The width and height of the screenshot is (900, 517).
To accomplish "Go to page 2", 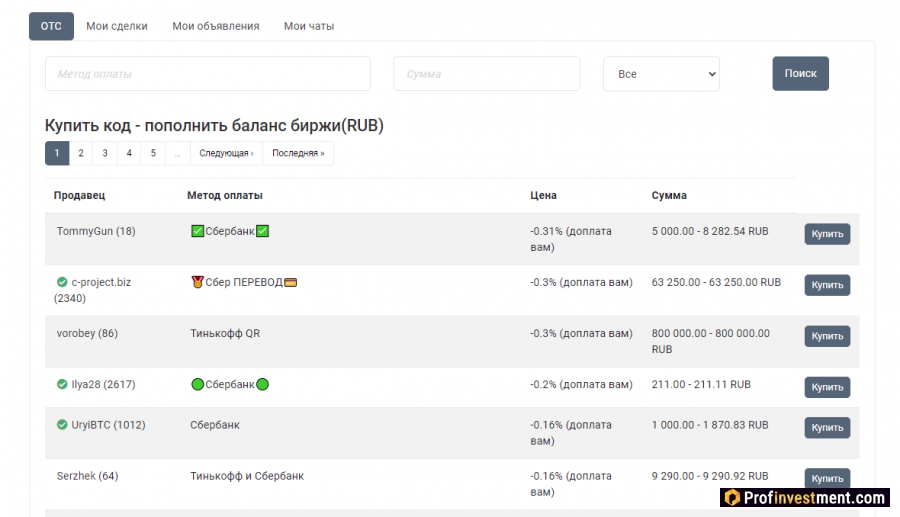I will click(x=81, y=153).
